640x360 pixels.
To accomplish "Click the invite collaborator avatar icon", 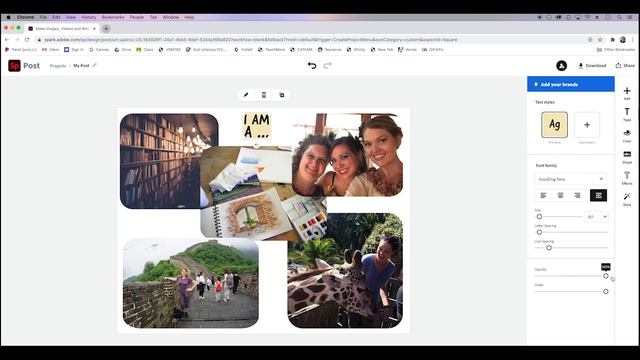I will click(x=561, y=65).
